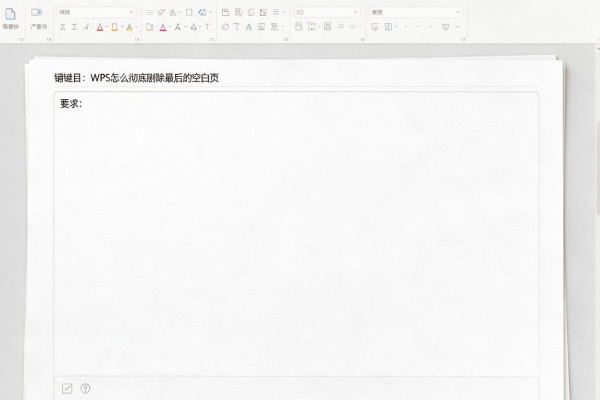
Task: Click first window-layout icon in third group
Action: pyautogui.click(x=225, y=13)
